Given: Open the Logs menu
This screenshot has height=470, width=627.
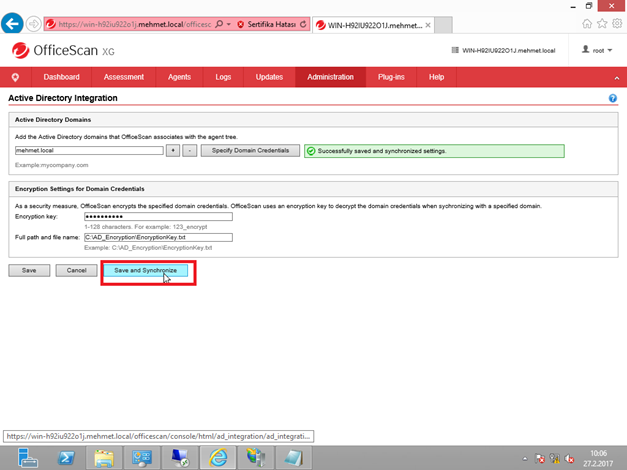Looking at the screenshot, I should [223, 77].
